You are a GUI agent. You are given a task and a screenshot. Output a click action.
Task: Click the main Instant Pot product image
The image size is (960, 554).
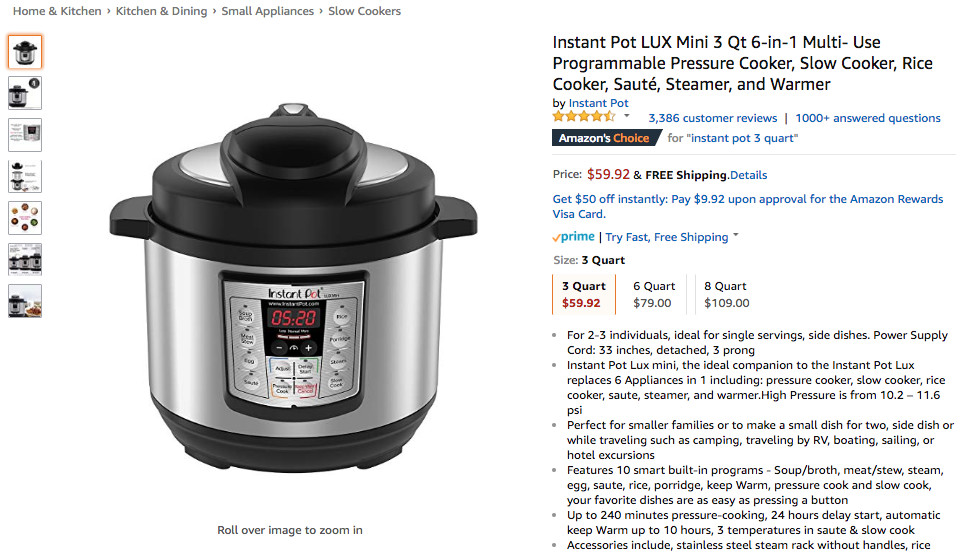click(x=293, y=286)
